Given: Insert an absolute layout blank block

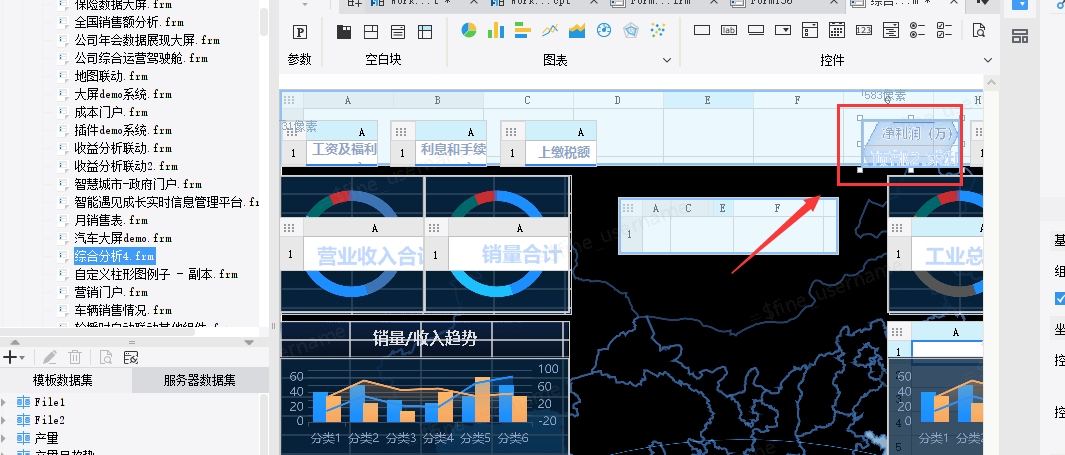Looking at the screenshot, I should (371, 31).
